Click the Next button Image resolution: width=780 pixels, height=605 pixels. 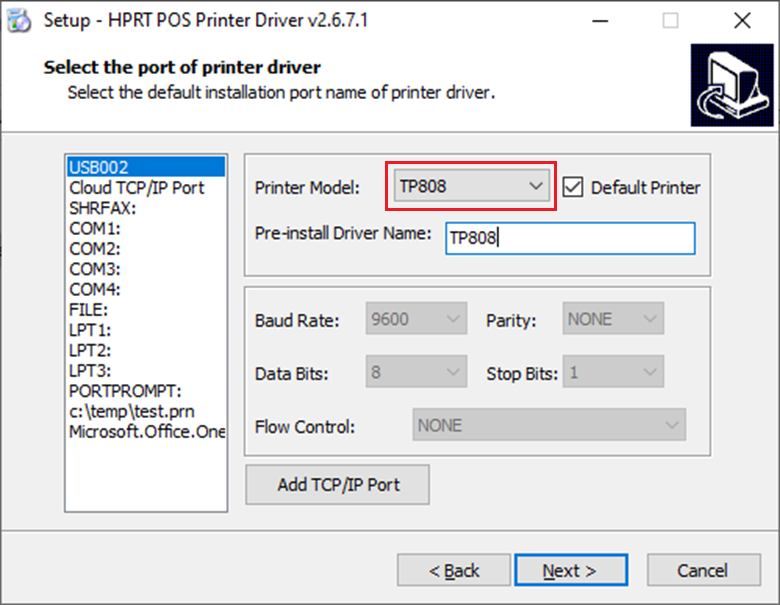coord(570,570)
